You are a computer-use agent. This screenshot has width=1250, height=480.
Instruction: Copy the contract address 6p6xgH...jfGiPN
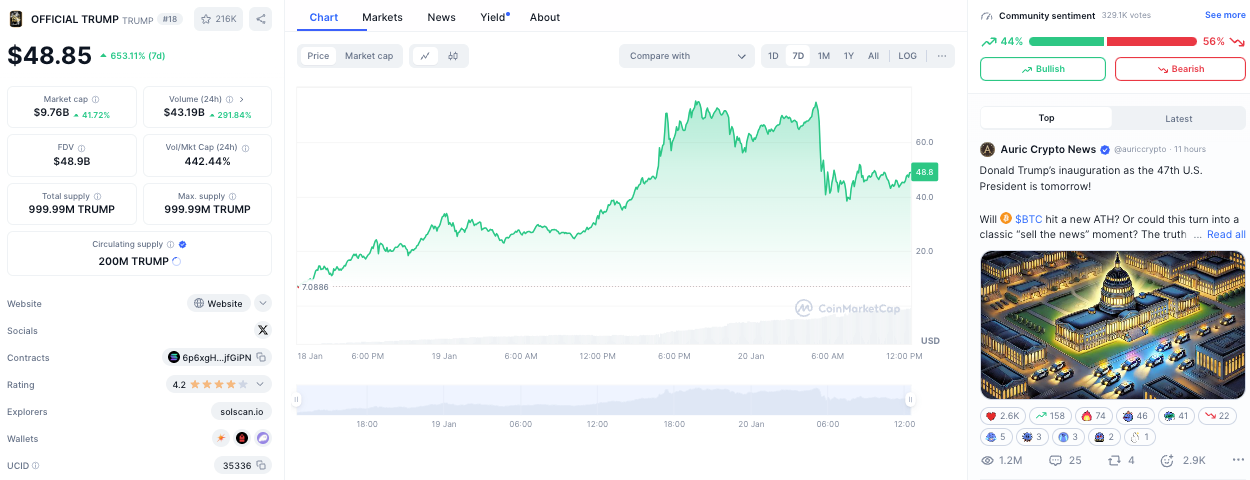click(x=261, y=357)
